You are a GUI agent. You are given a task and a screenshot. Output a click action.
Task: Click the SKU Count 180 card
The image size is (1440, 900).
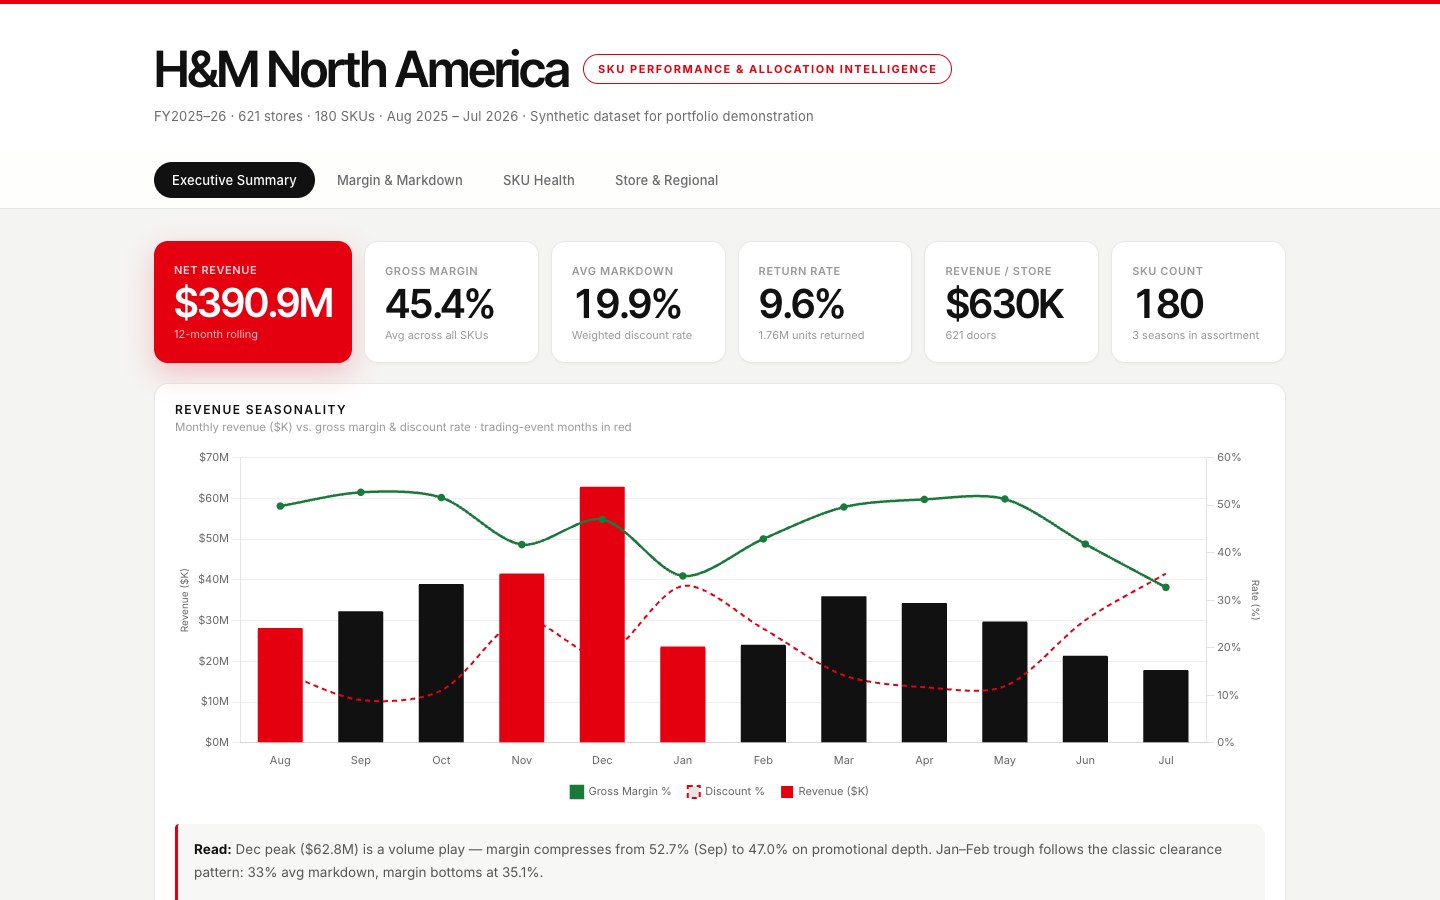(x=1198, y=302)
